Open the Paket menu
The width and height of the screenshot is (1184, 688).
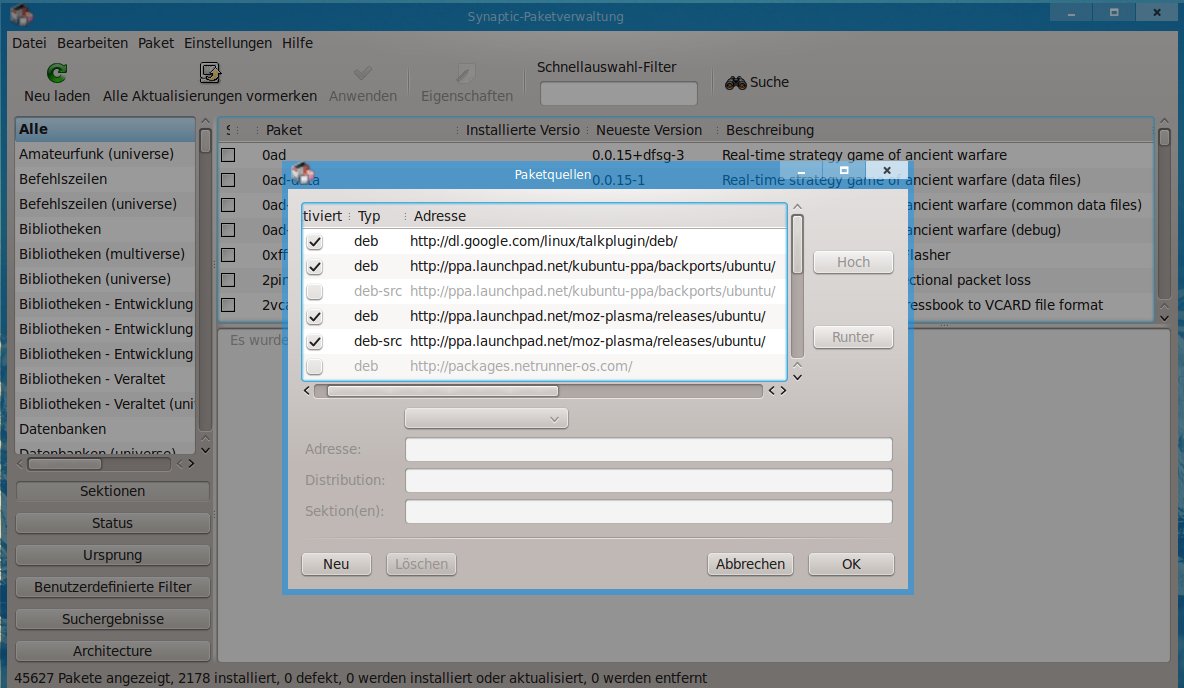pyautogui.click(x=156, y=43)
